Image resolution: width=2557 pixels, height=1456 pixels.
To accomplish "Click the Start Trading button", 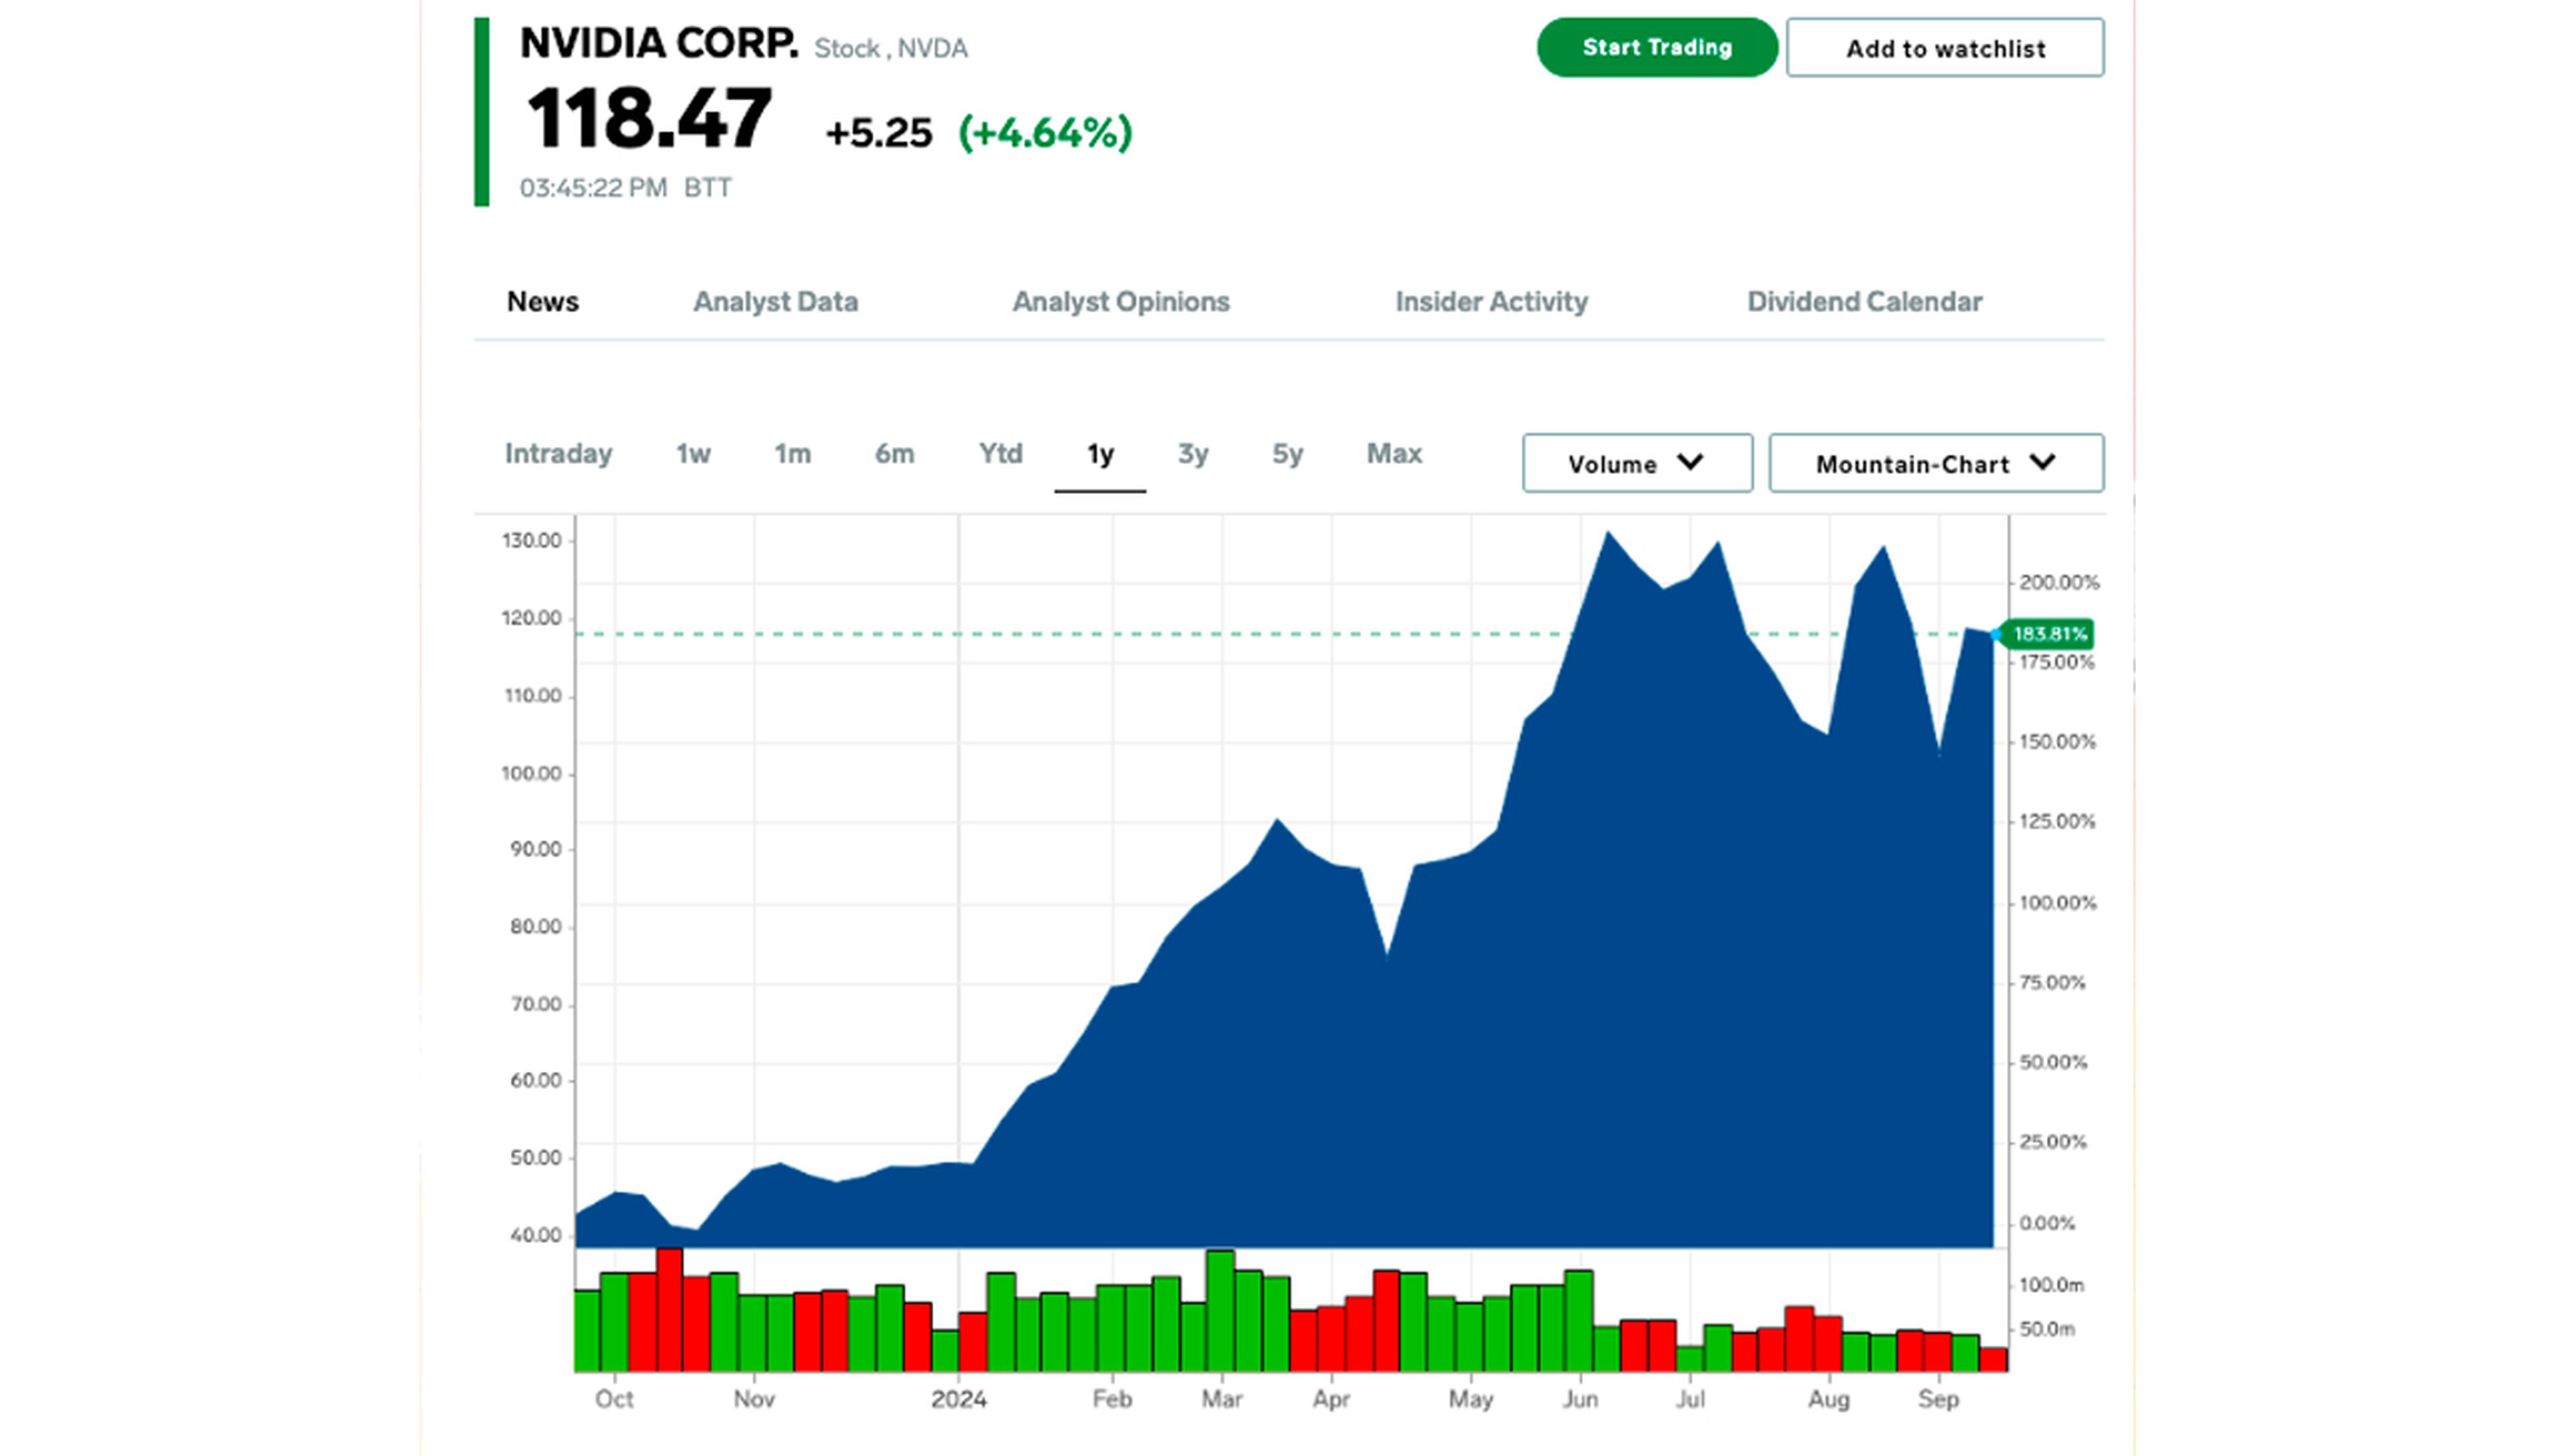I will tap(1656, 47).
